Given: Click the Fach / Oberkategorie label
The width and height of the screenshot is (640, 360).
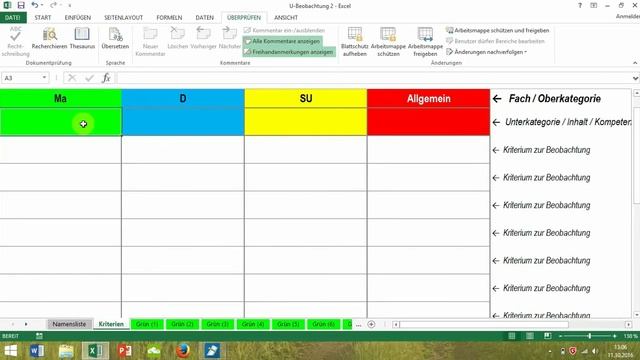Looking at the screenshot, I should (x=555, y=98).
